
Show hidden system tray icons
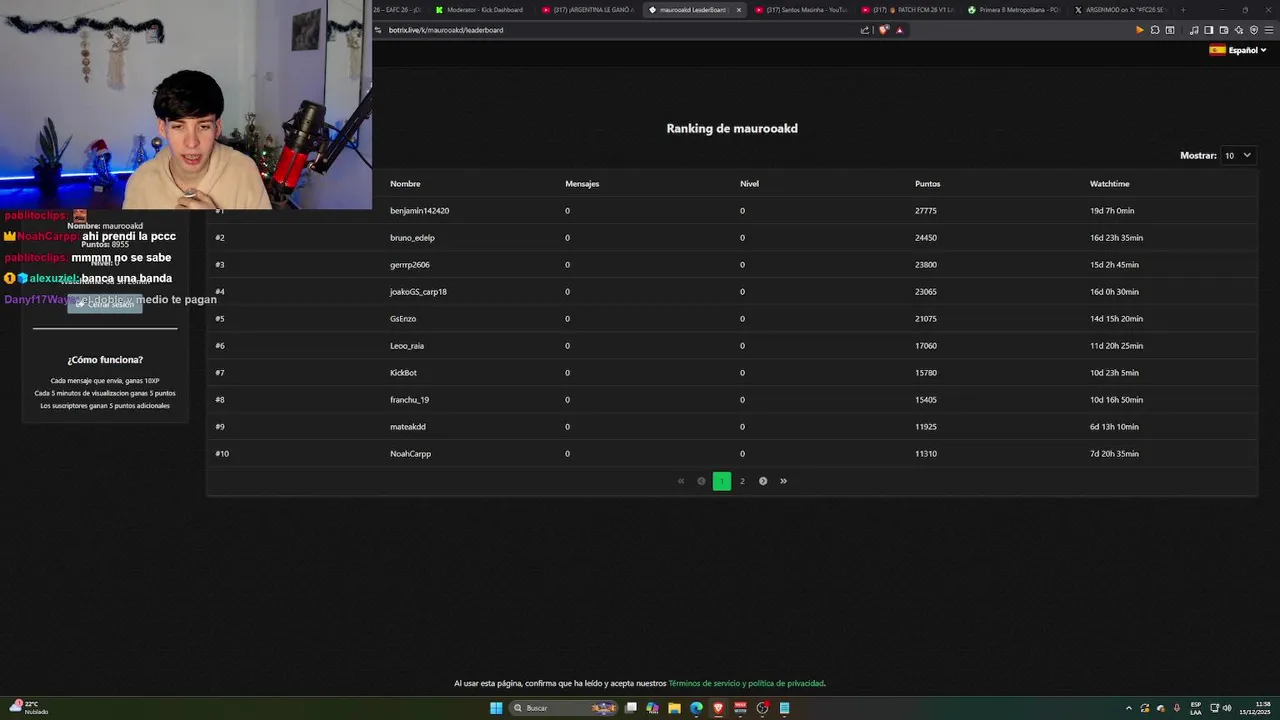tap(1129, 708)
